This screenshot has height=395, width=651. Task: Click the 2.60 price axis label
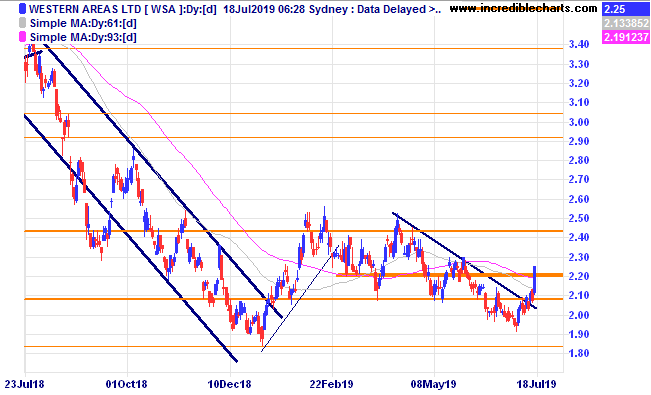[579, 199]
